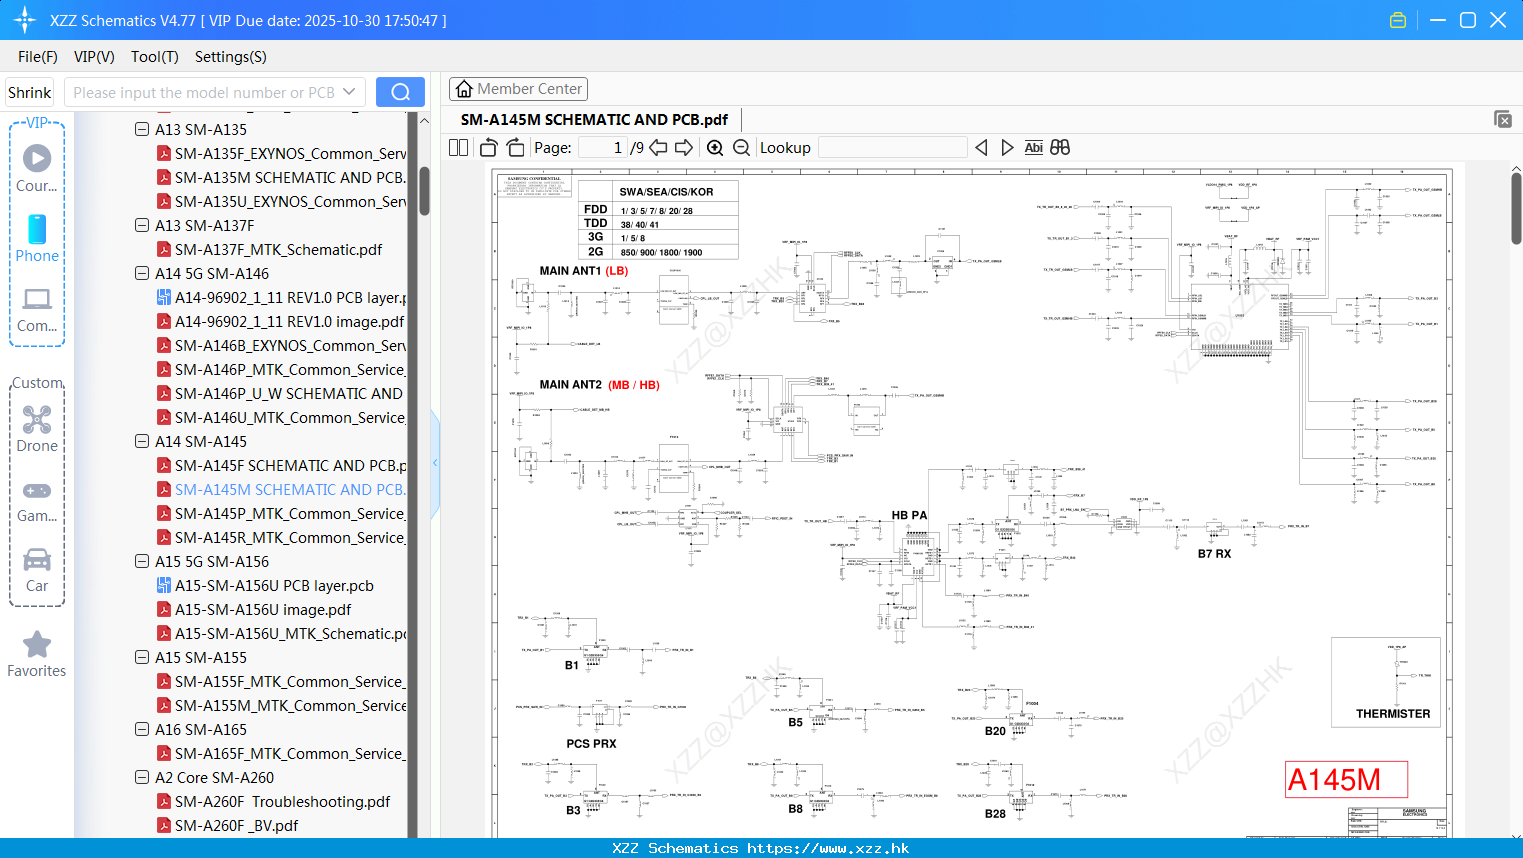Click the Lookup text field
The width and height of the screenshot is (1523, 858).
point(892,148)
